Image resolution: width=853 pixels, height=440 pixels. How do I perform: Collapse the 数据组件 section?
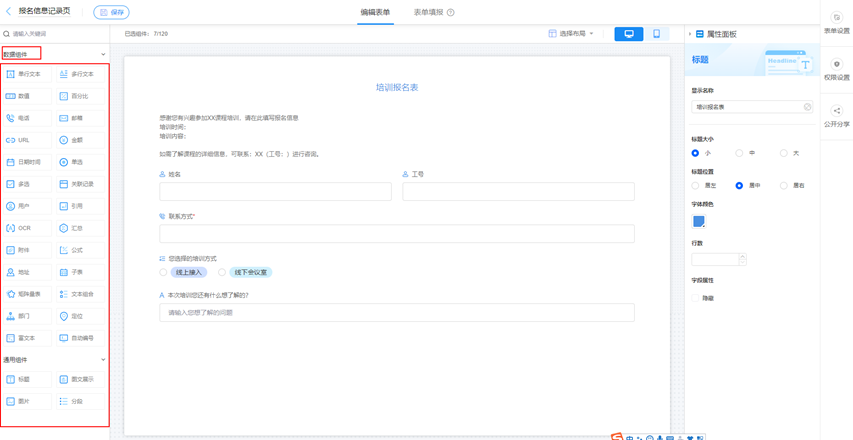(x=103, y=54)
